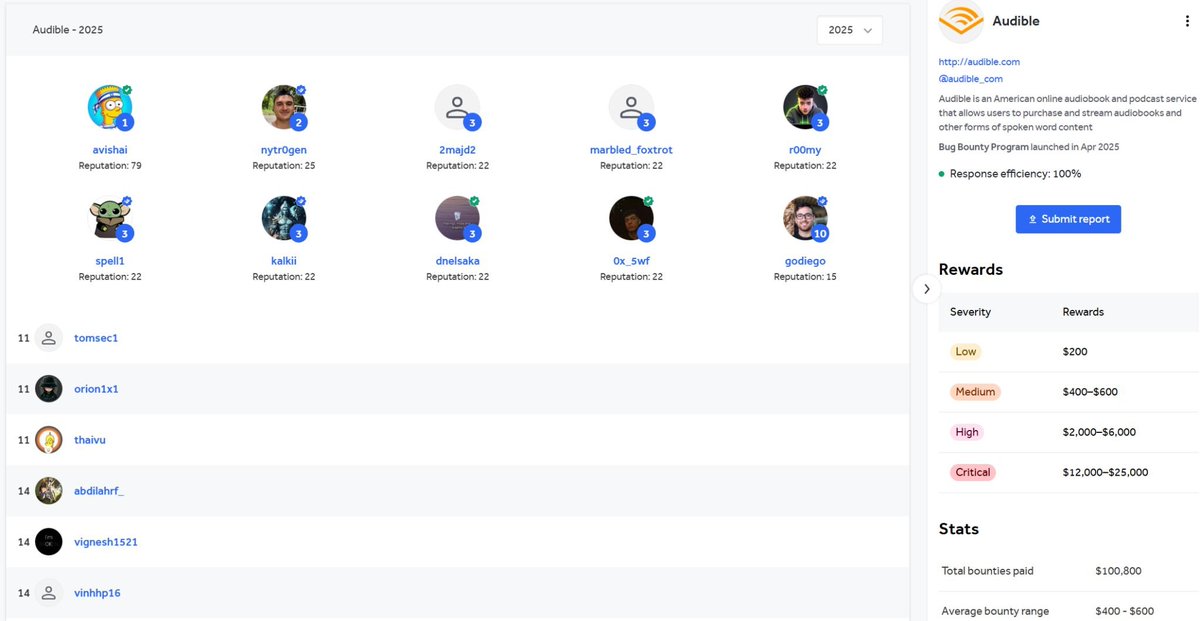Open the avishai username link
Screen dimensions: 1200x621
point(110,150)
